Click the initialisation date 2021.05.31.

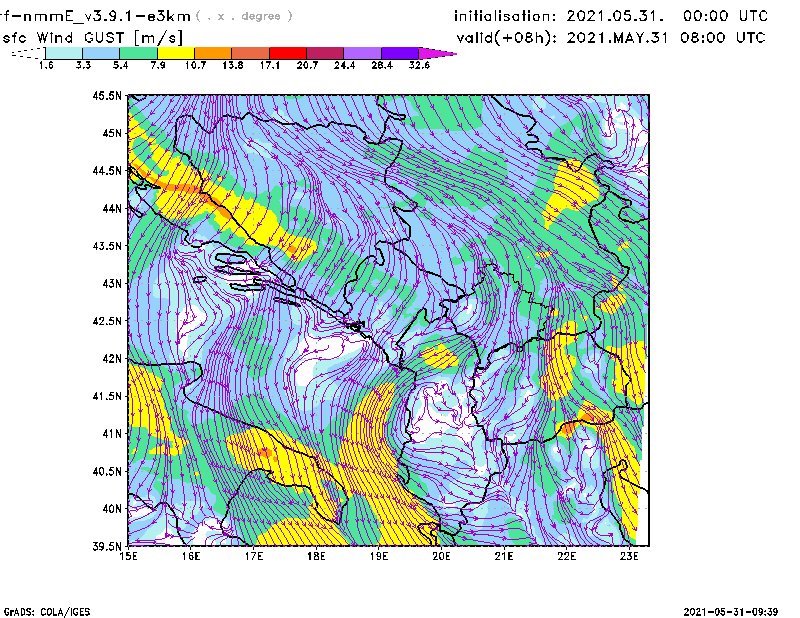click(x=616, y=16)
